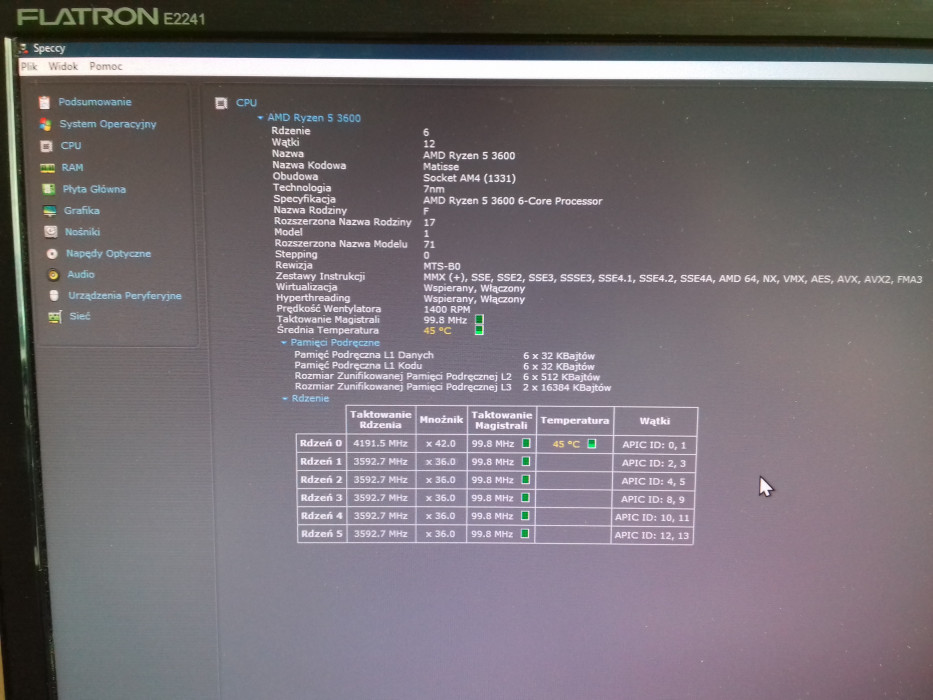The height and width of the screenshot is (700, 933).
Task: Click green bus-speed icon in Rdzeń 1 row
Action: (x=526, y=461)
